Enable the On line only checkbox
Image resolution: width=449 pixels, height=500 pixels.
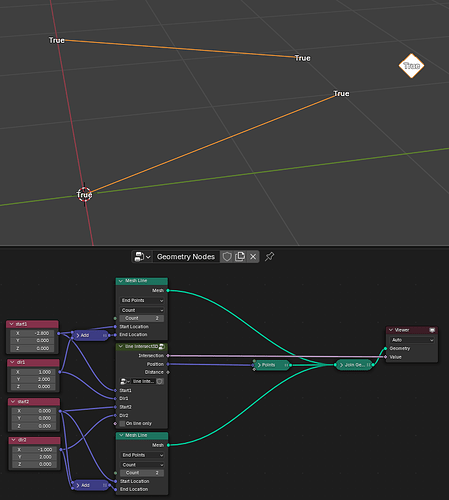click(x=122, y=424)
